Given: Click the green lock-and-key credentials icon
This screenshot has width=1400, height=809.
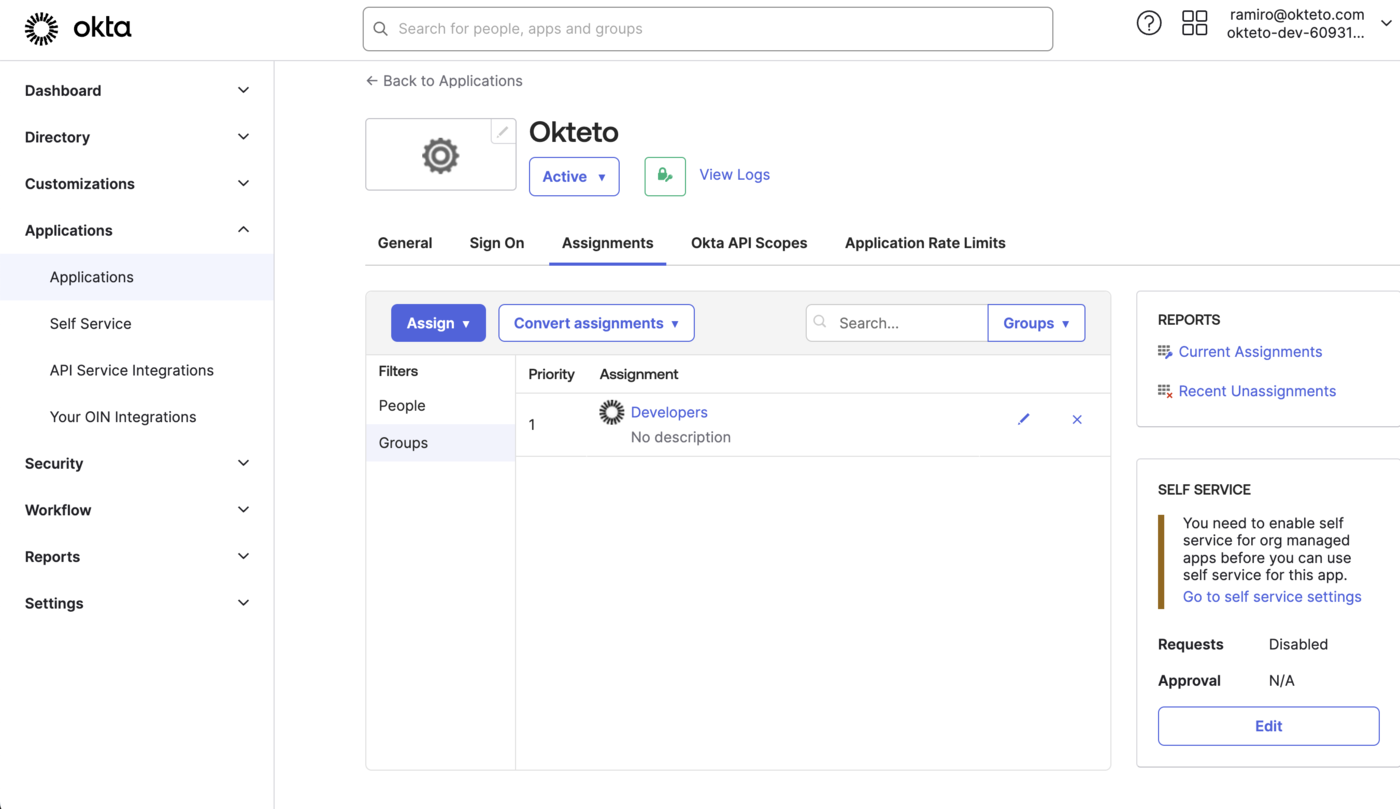Looking at the screenshot, I should click(664, 175).
